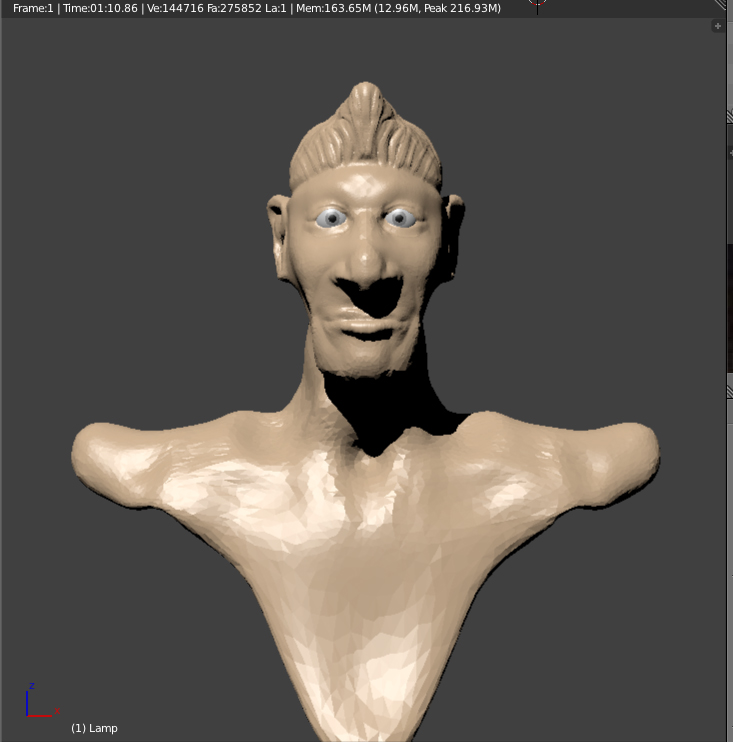Click the area split corner widget at top right
This screenshot has width=733, height=742.
(x=720, y=4)
